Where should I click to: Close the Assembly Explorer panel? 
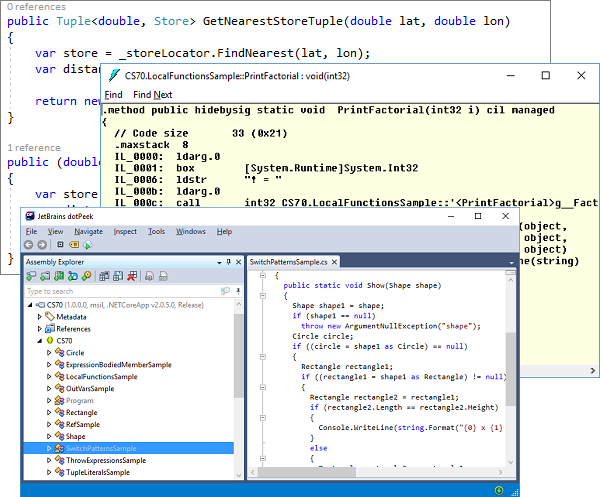point(238,262)
